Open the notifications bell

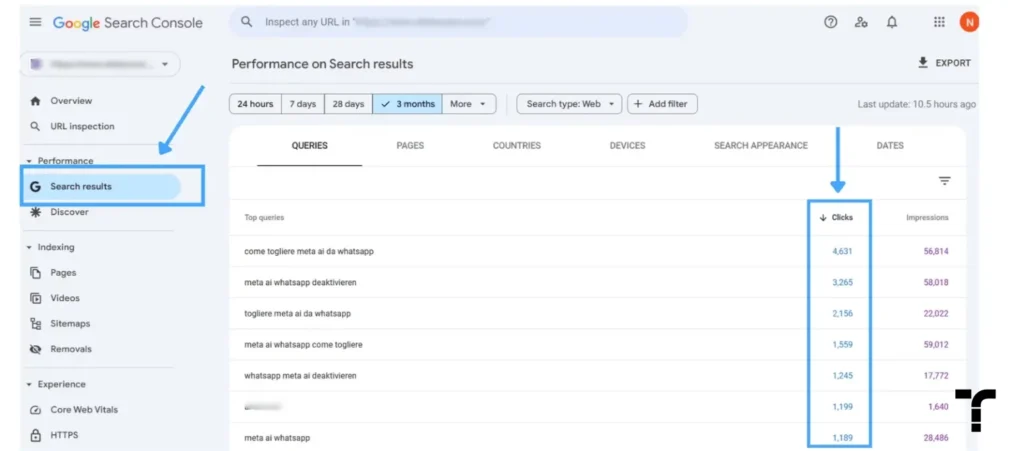[891, 22]
